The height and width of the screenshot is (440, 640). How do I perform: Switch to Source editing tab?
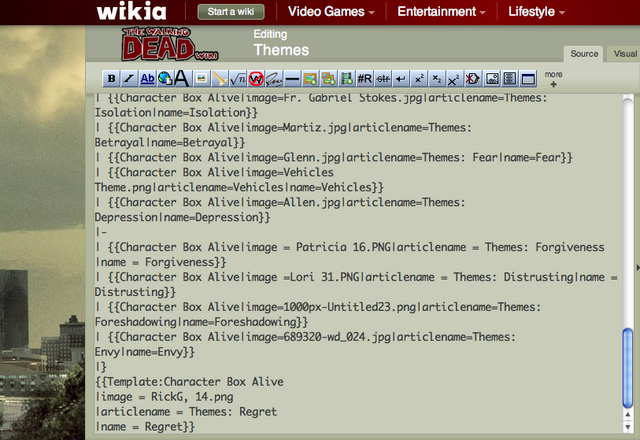(x=584, y=54)
